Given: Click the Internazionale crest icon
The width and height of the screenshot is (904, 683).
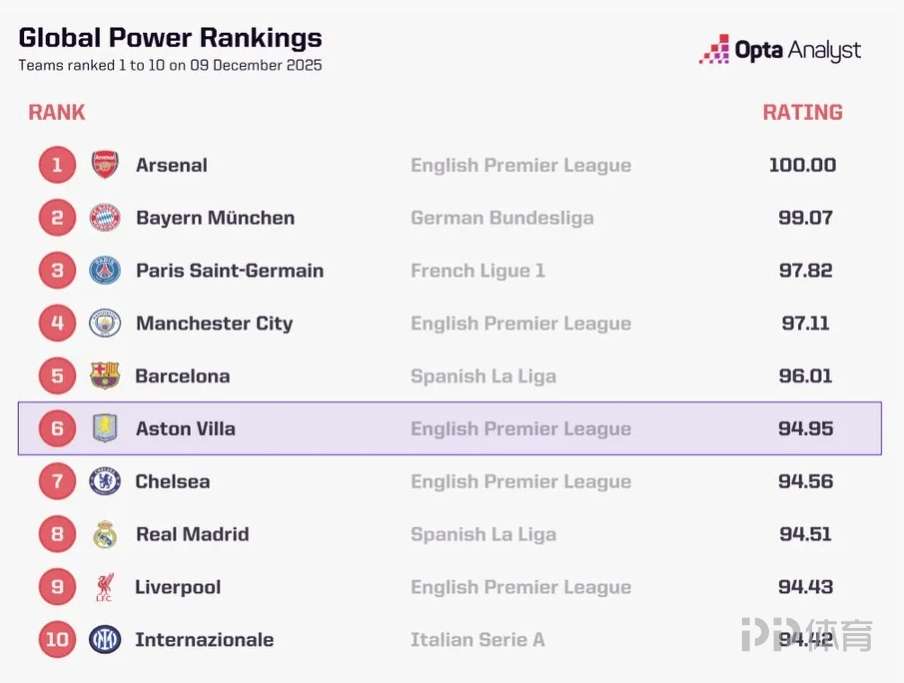Looking at the screenshot, I should [105, 639].
